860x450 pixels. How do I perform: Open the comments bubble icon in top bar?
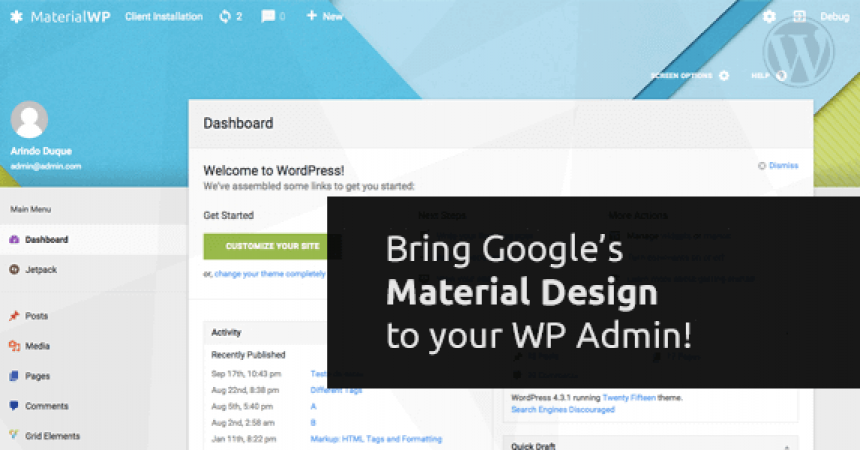coord(268,16)
